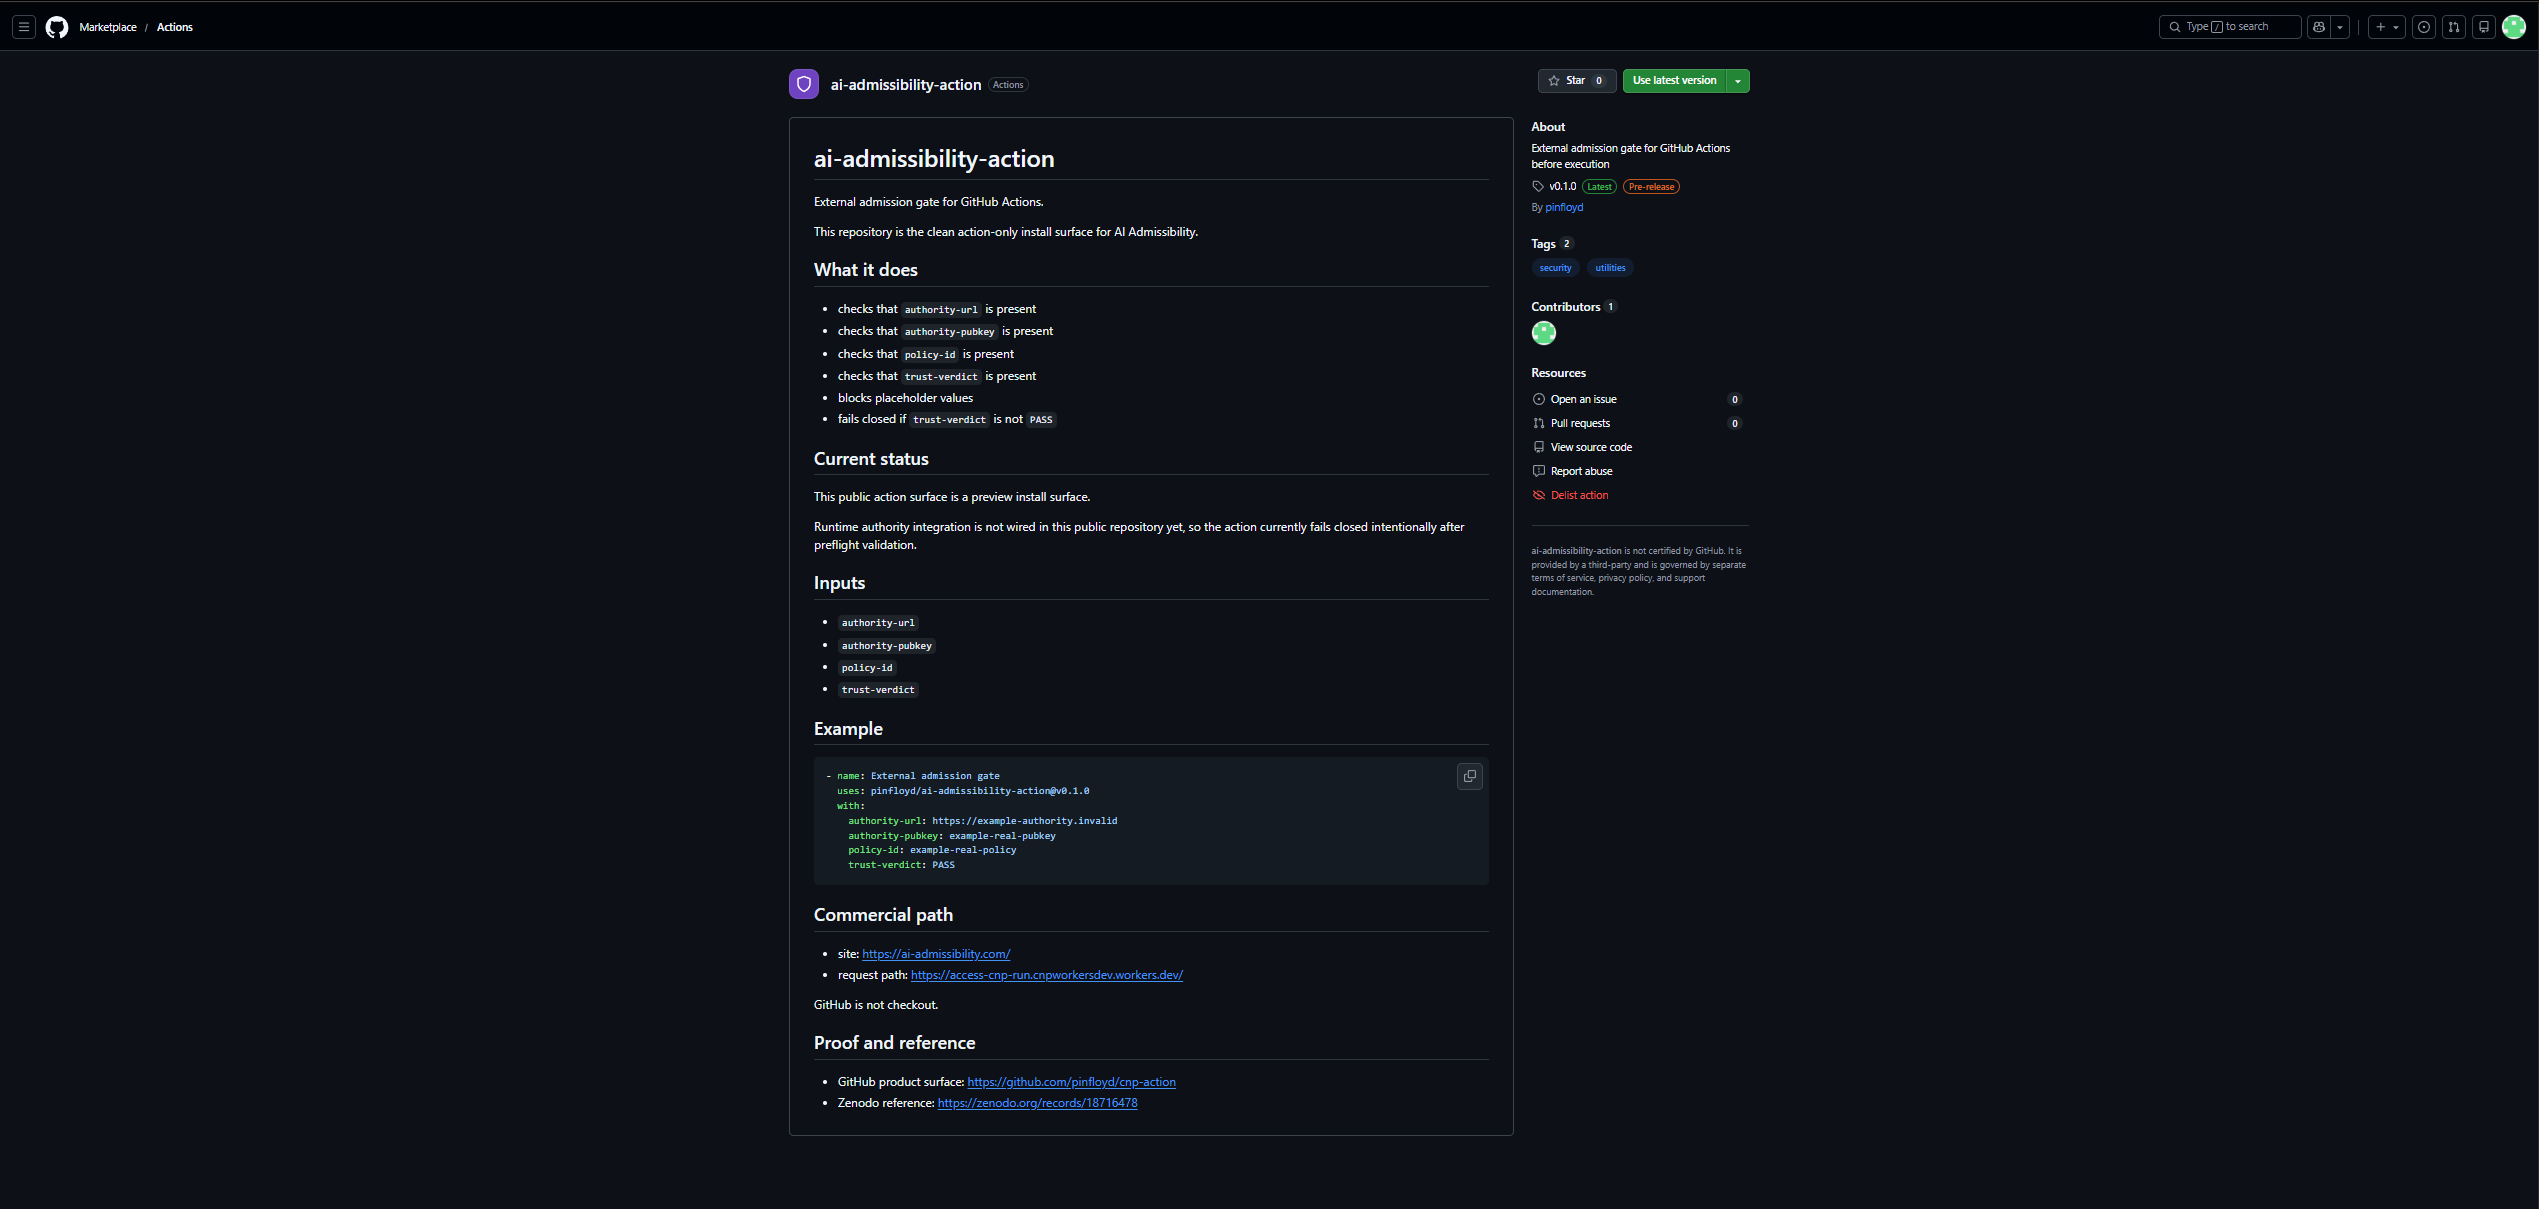Image resolution: width=2539 pixels, height=1209 pixels.
Task: Click the eye-slash icon beside Delist action
Action: 1539,495
